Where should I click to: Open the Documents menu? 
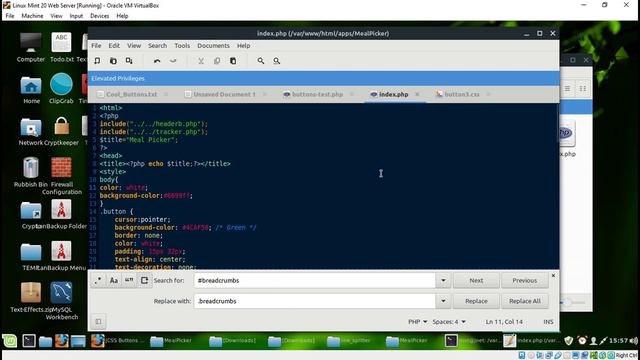(x=213, y=45)
